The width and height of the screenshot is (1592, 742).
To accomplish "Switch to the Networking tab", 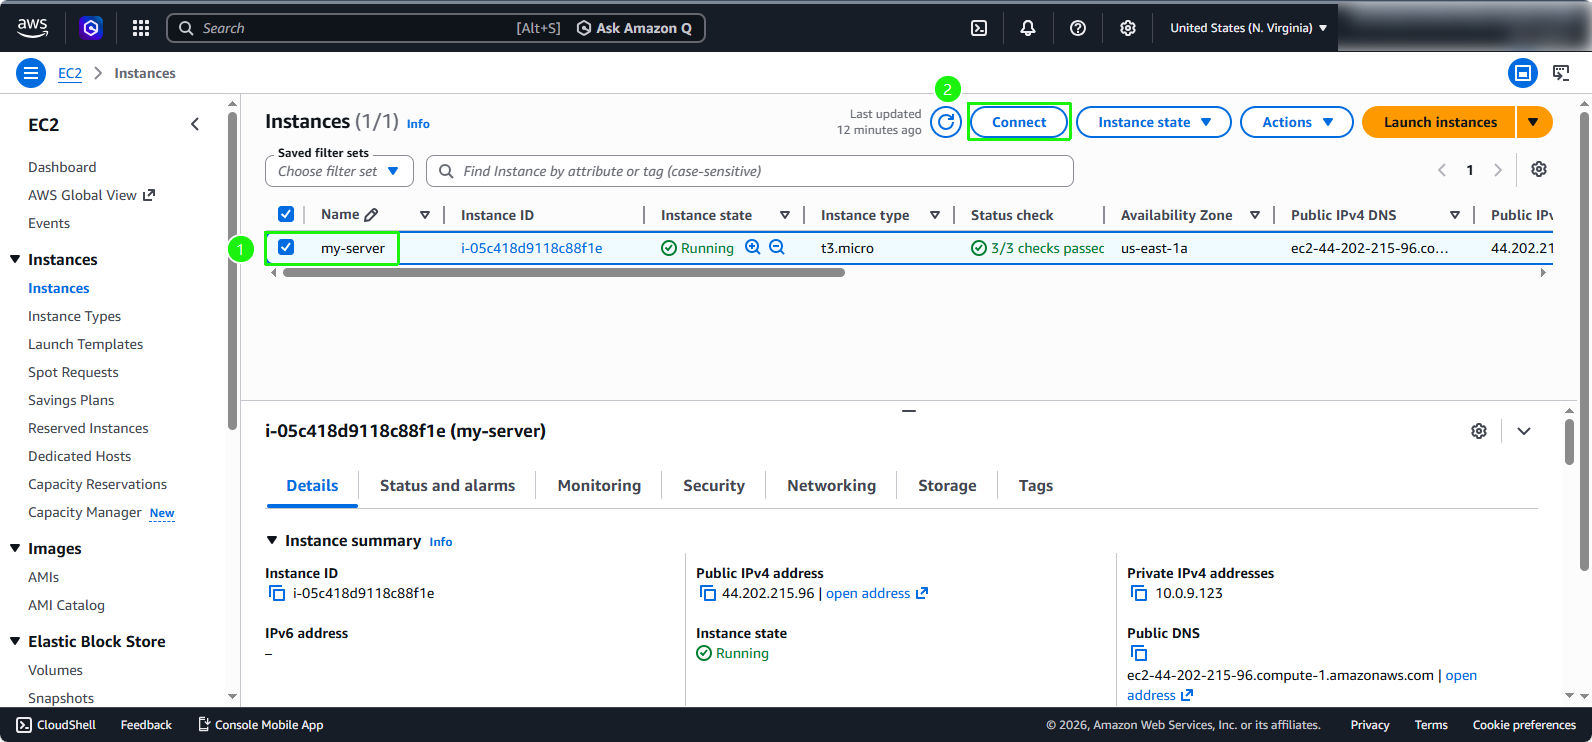I will click(x=831, y=485).
